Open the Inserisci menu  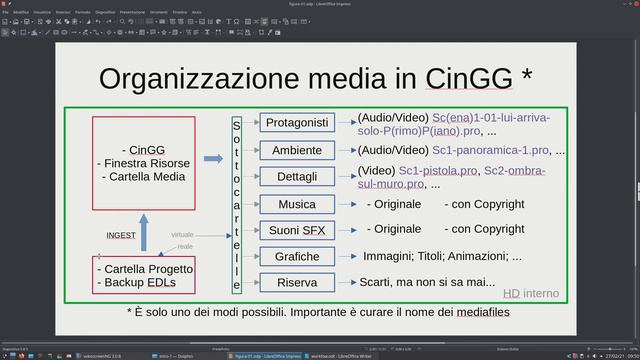click(63, 12)
